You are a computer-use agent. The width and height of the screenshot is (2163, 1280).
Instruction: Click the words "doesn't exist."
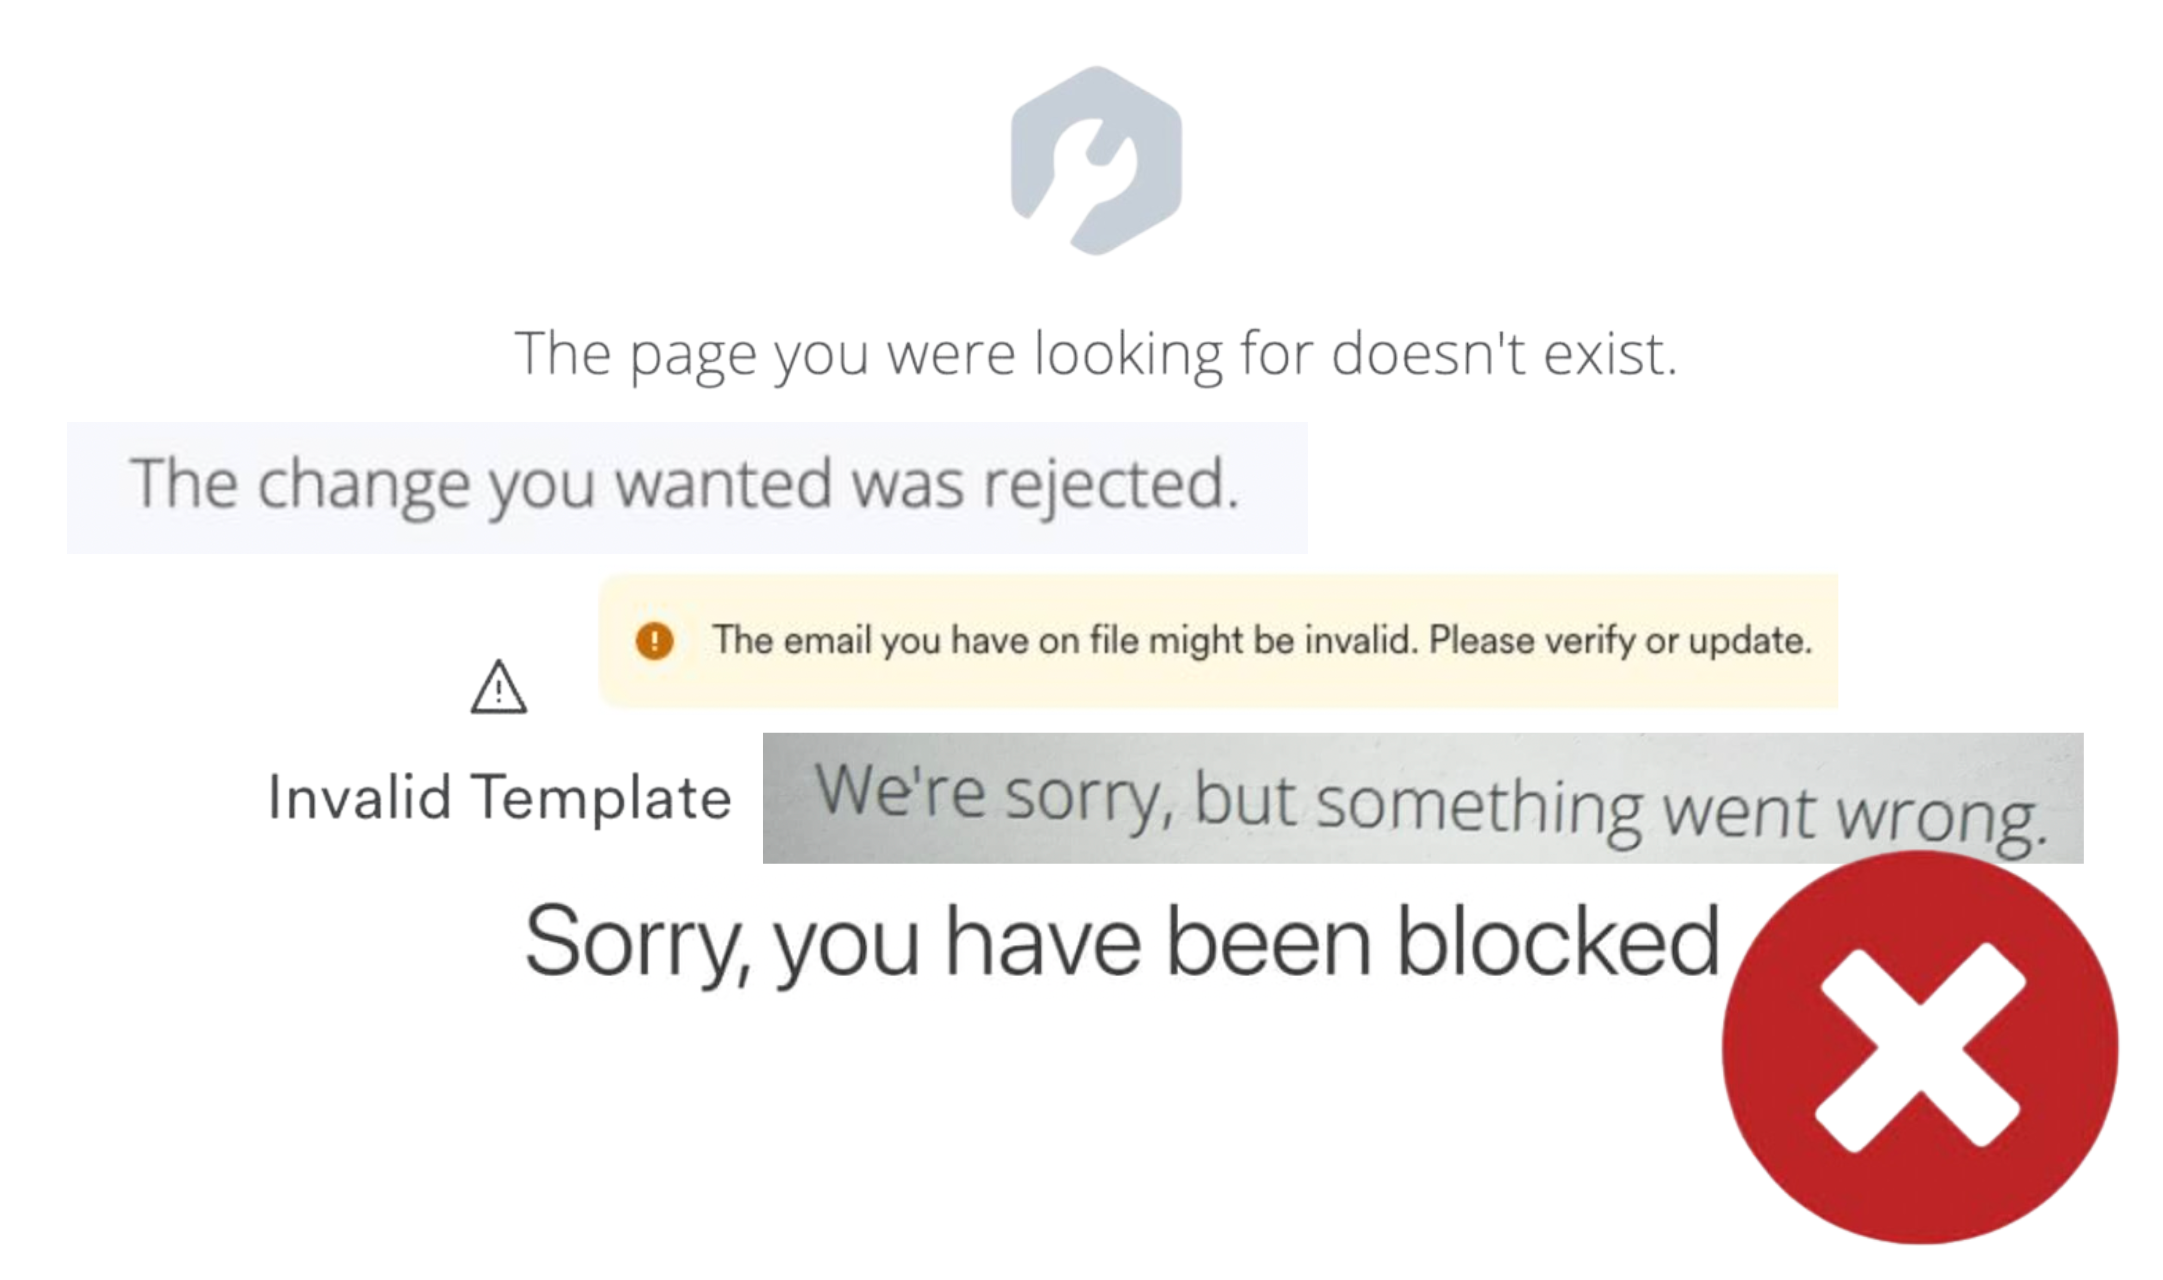coord(1504,353)
